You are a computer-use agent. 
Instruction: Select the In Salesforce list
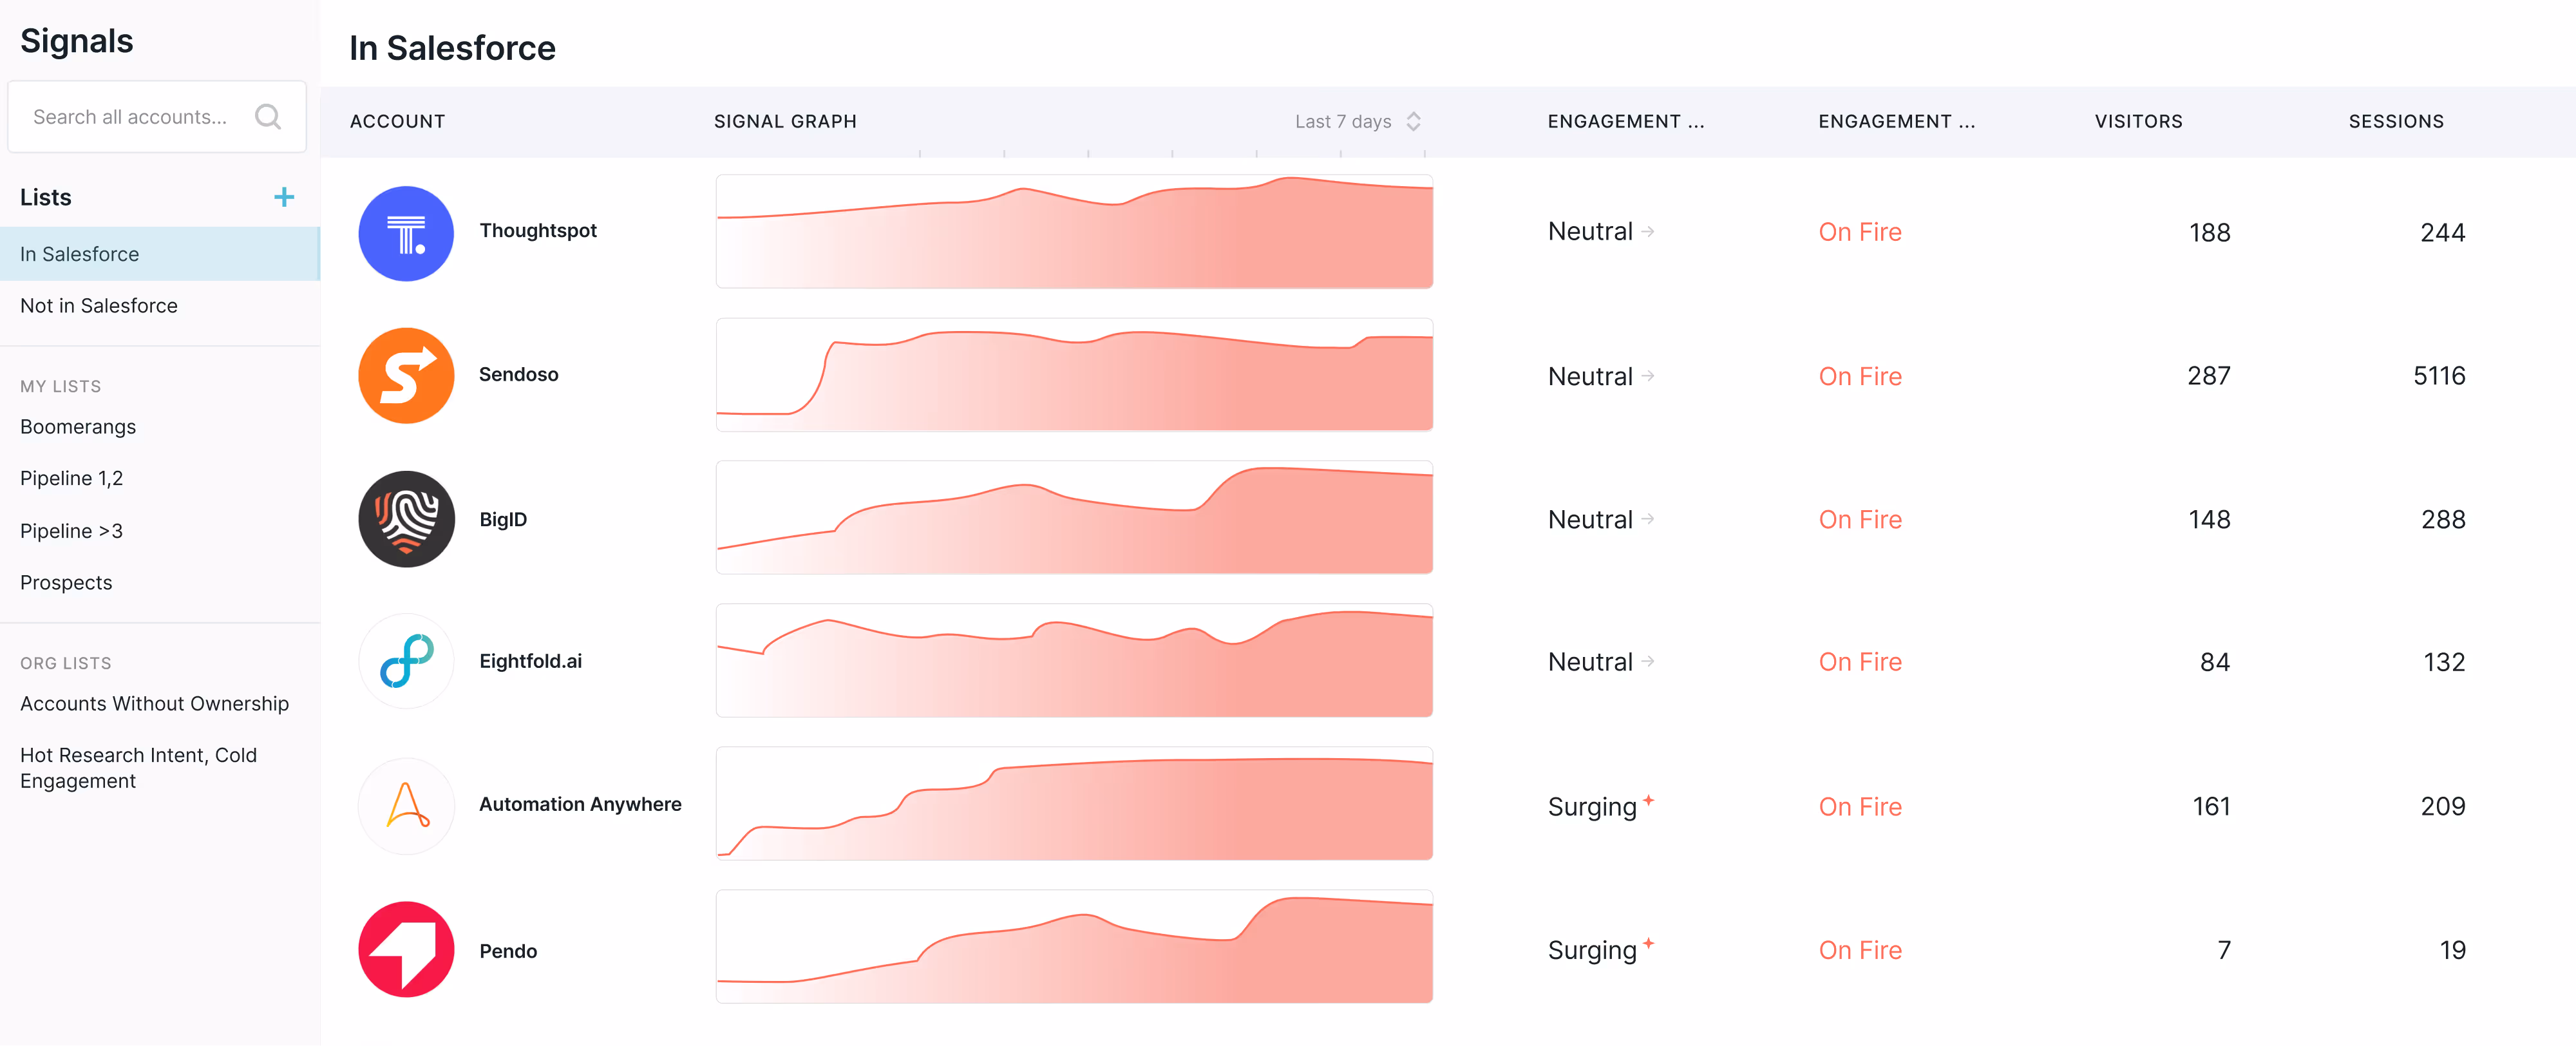pyautogui.click(x=80, y=254)
